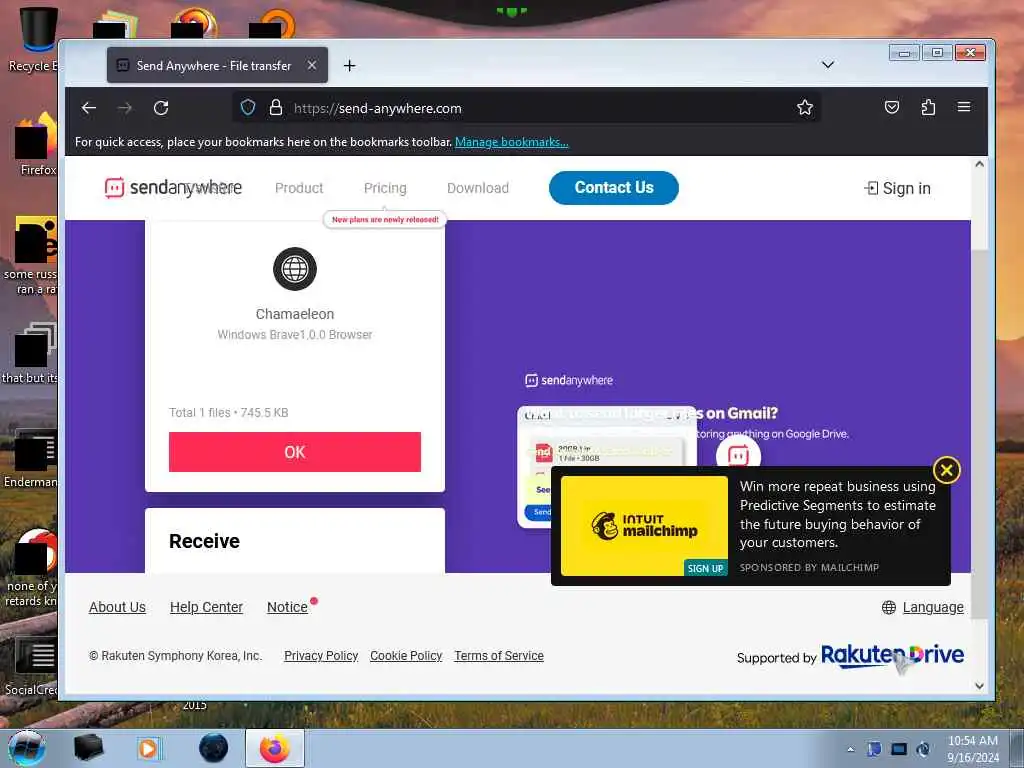Open the Firefox hamburger menu

(964, 106)
